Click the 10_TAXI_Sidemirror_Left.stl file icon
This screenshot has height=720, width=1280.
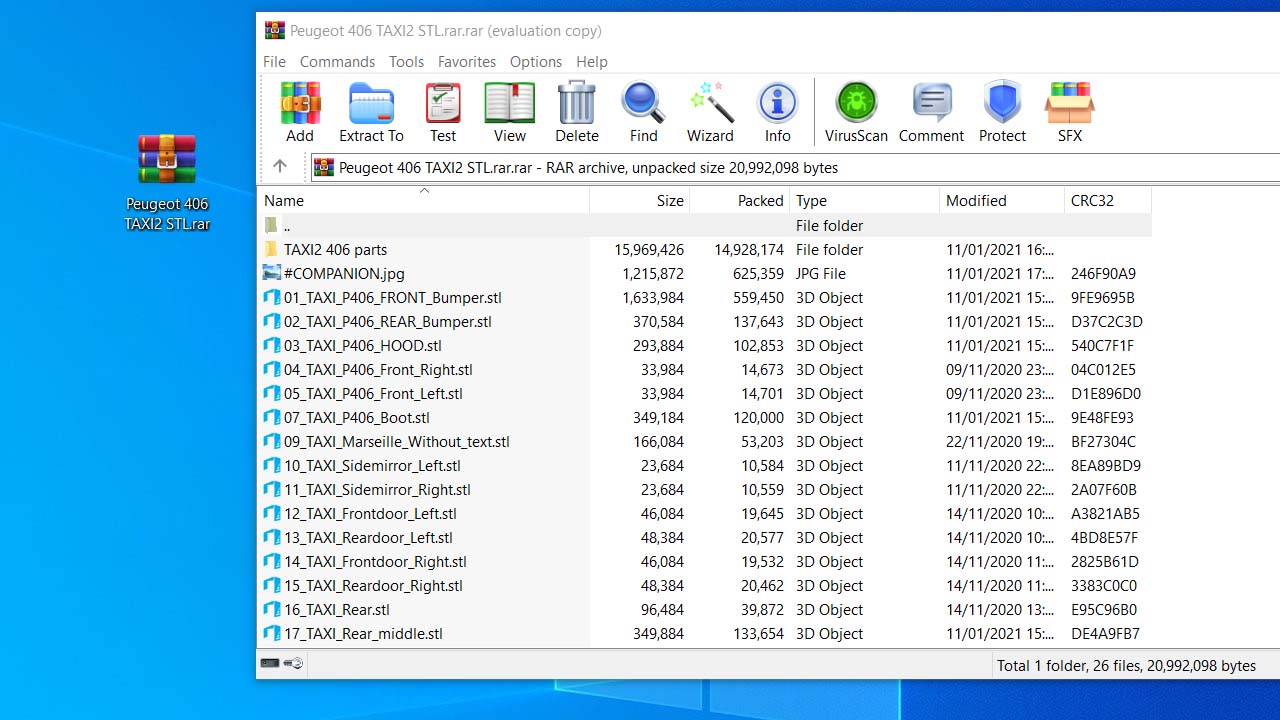click(x=271, y=465)
